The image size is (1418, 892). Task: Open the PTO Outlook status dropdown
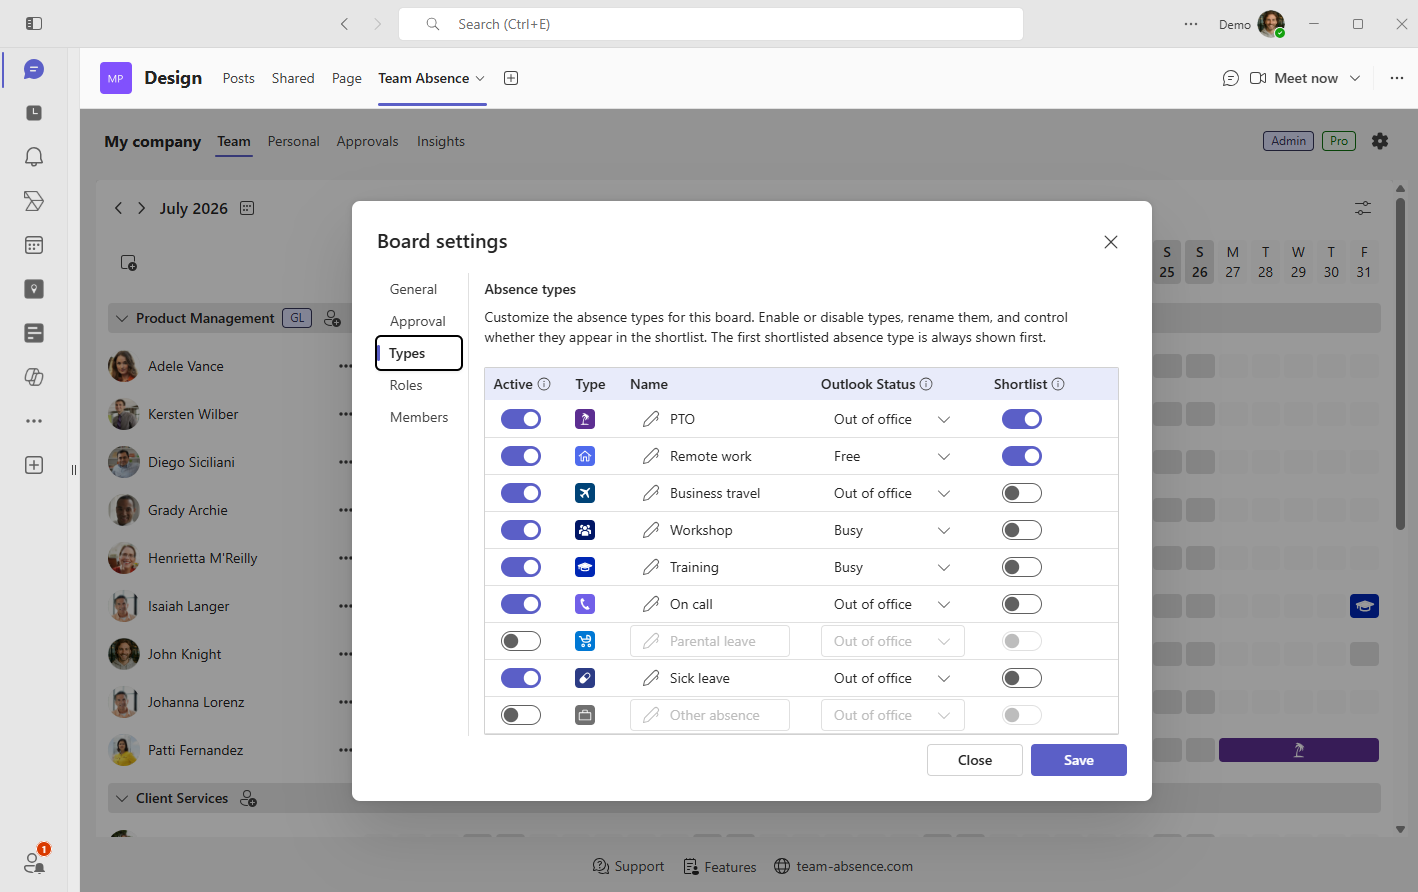pos(892,419)
